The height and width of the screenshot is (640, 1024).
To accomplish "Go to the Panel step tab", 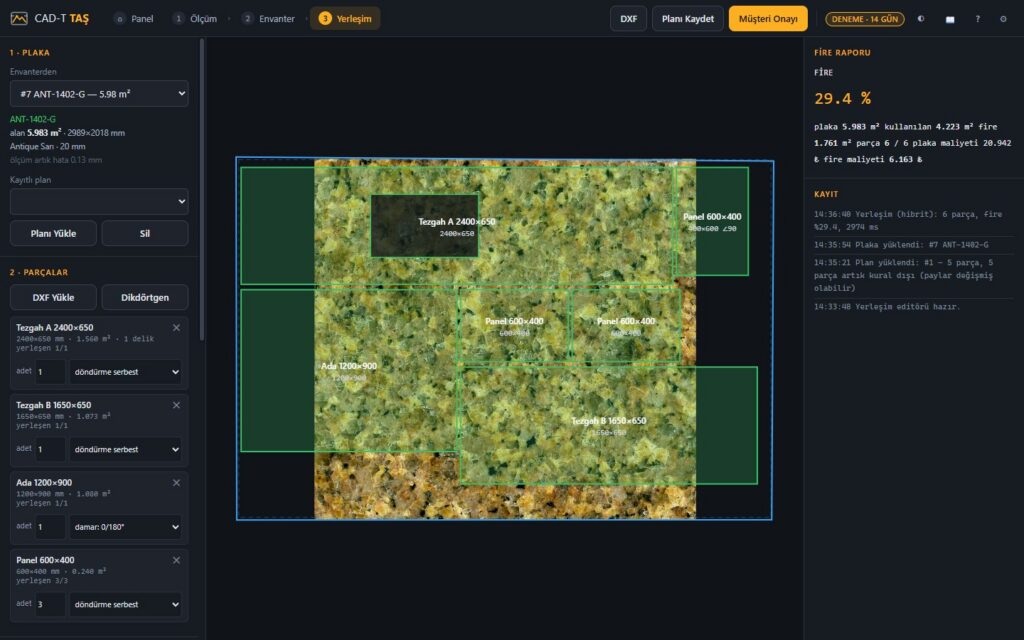I will coord(134,18).
